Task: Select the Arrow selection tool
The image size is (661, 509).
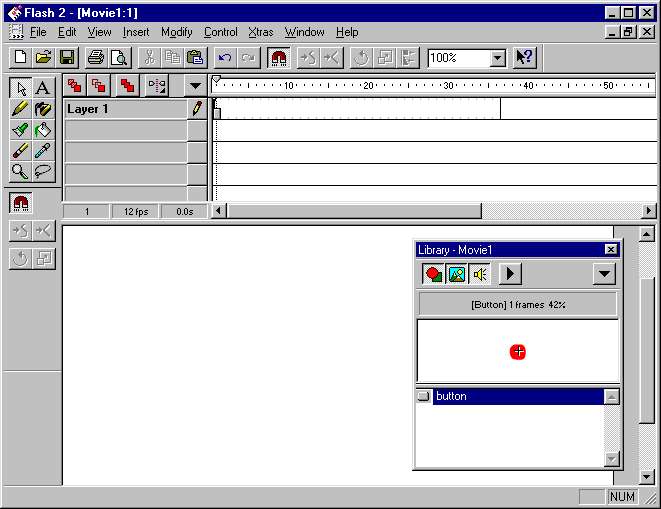Action: (20, 88)
